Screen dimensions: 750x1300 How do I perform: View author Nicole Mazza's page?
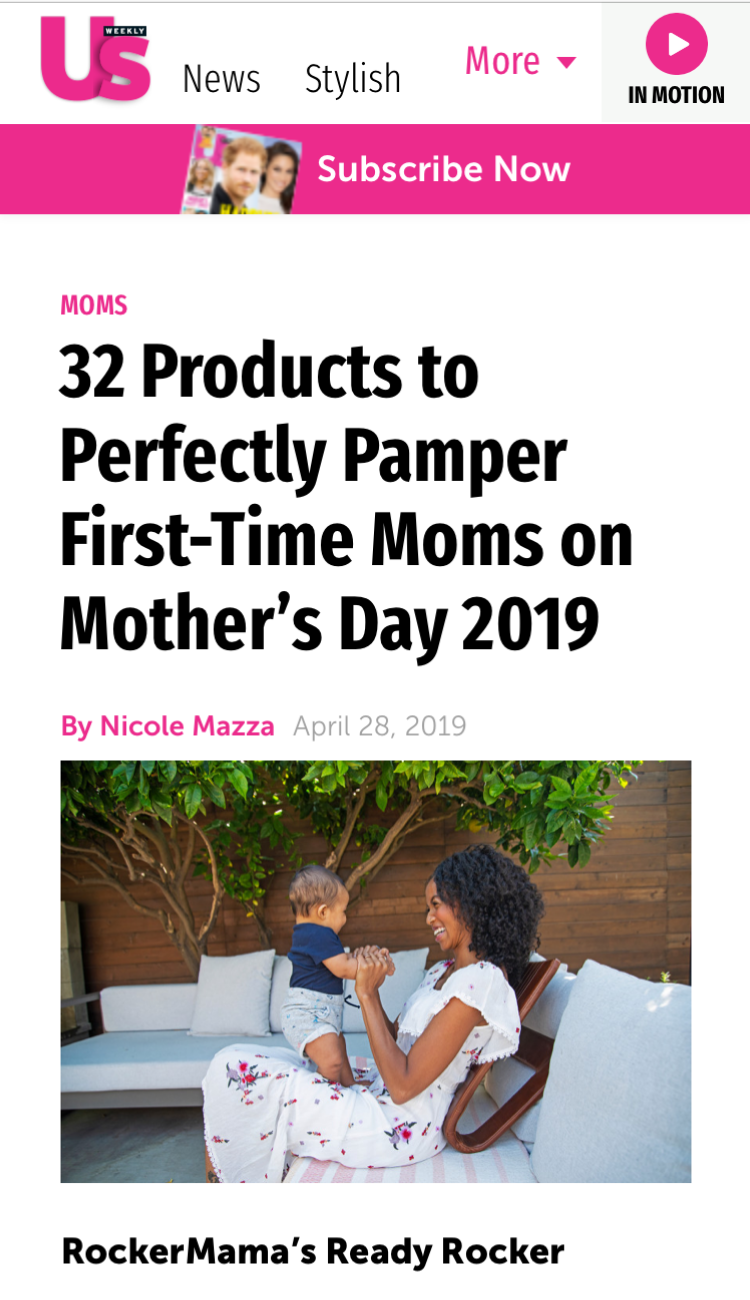(186, 726)
